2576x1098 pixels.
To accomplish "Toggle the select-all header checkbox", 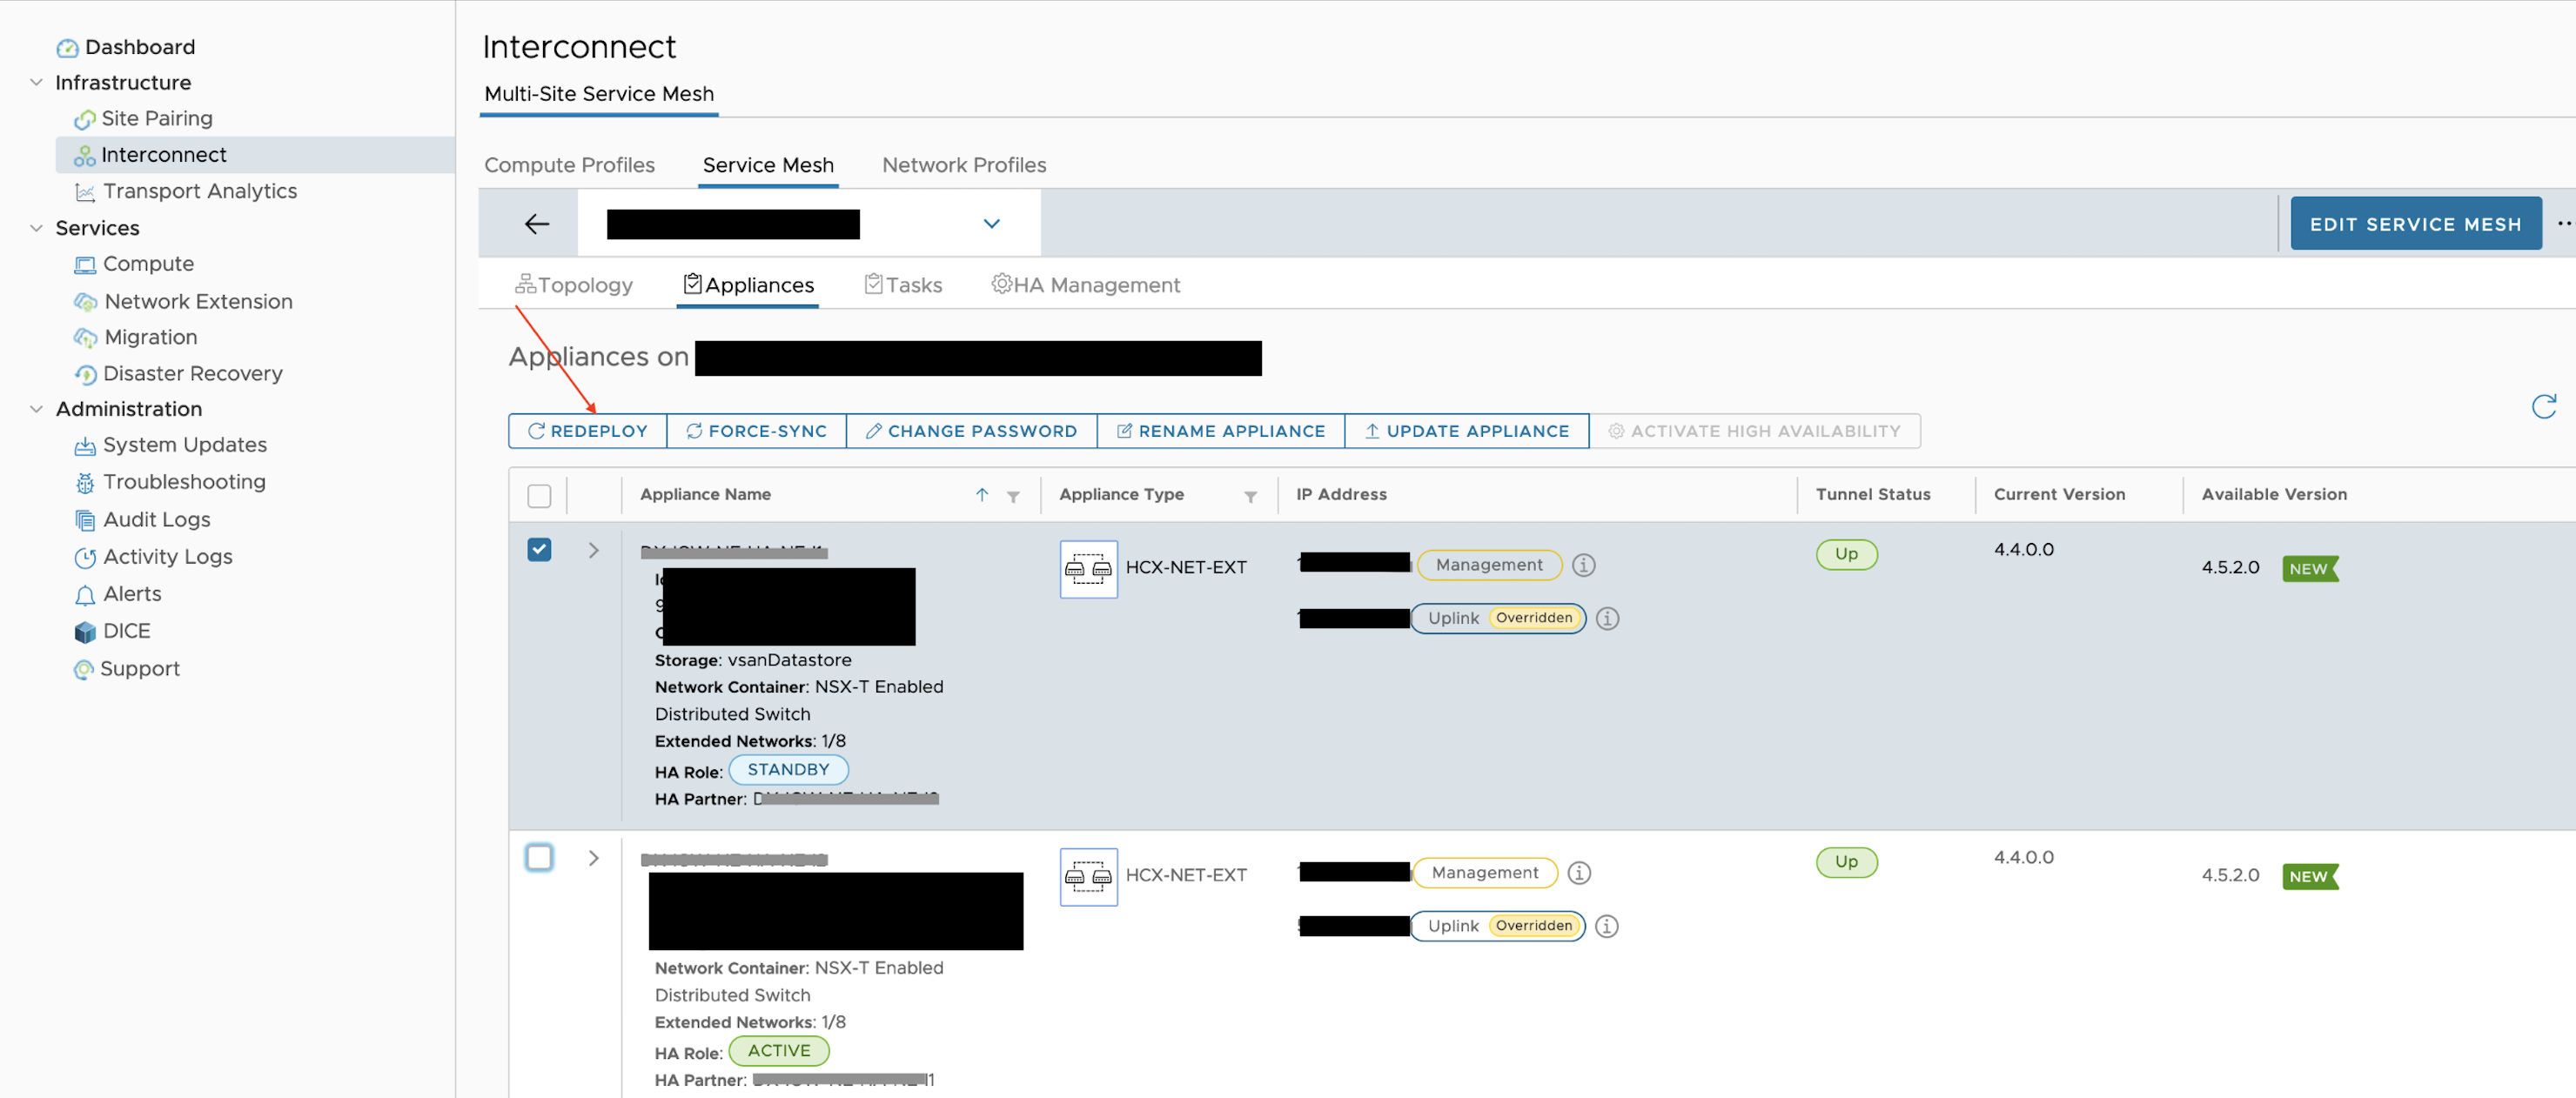I will 539,496.
